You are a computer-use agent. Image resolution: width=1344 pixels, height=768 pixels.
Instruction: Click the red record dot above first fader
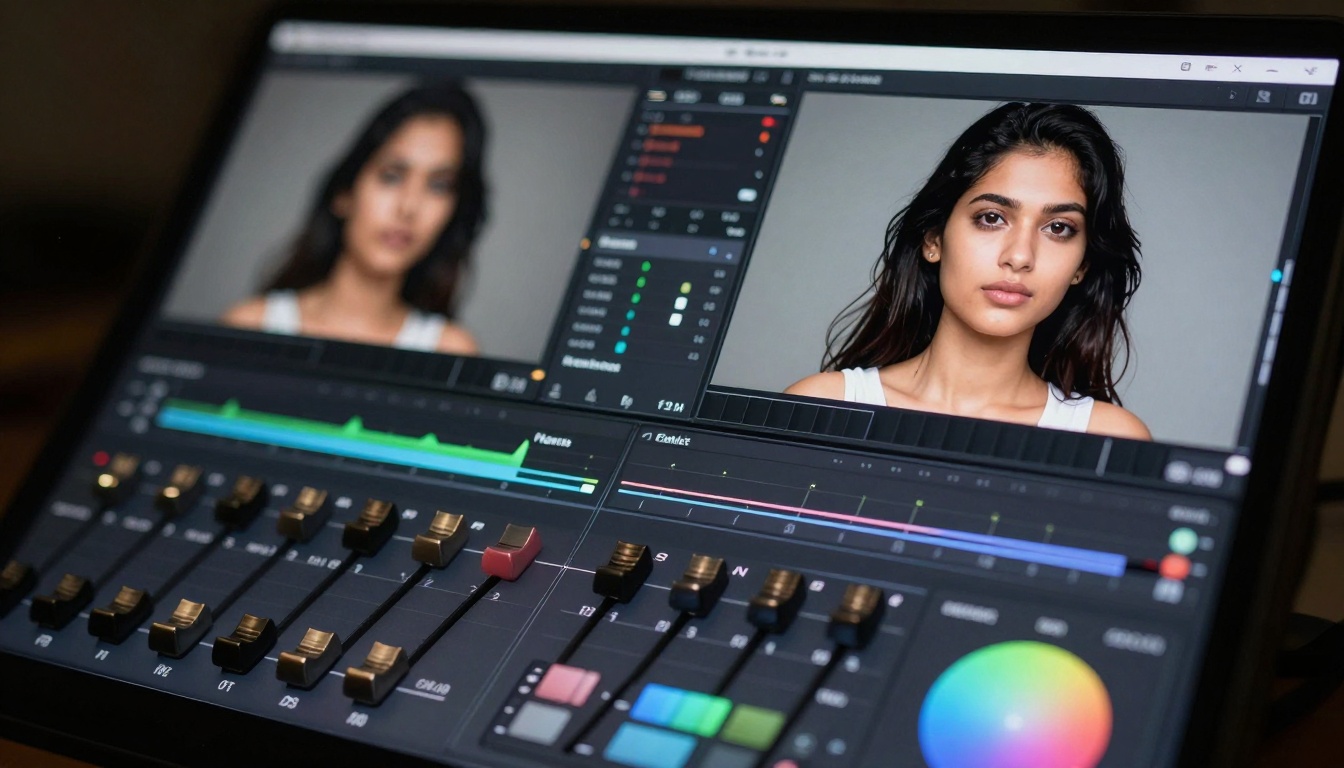pos(101,457)
